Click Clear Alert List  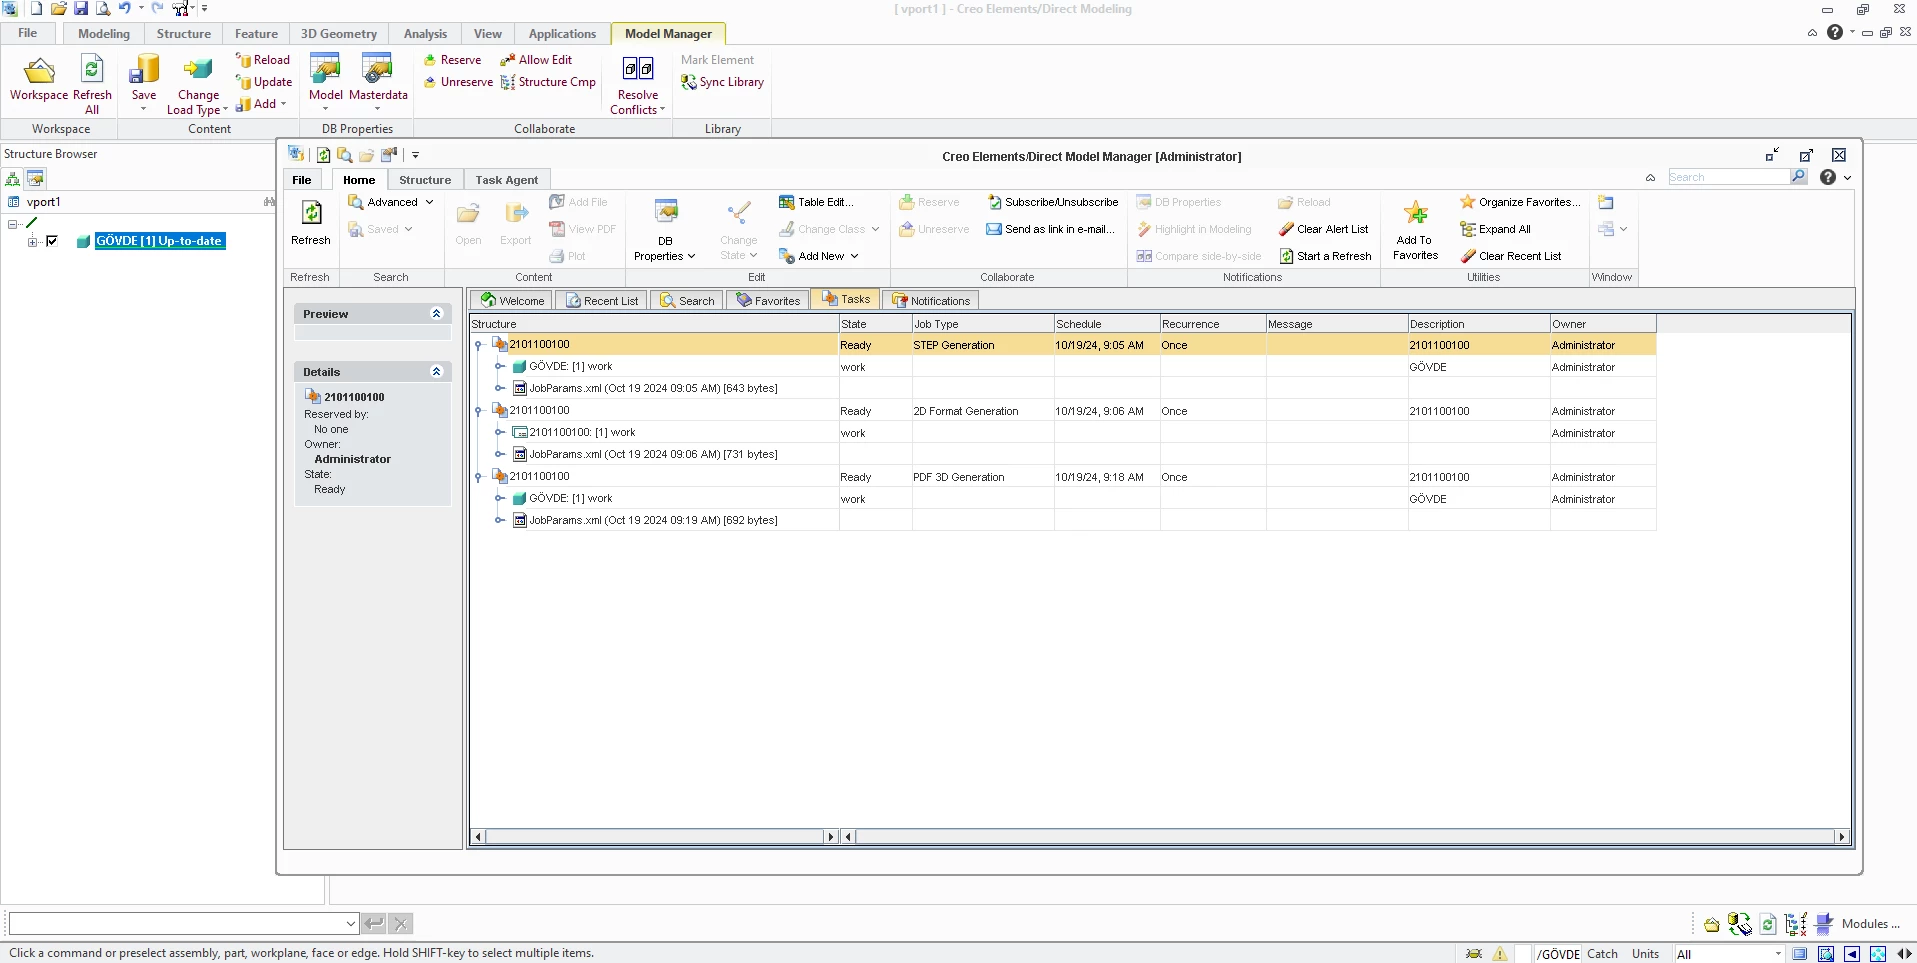1323,229
